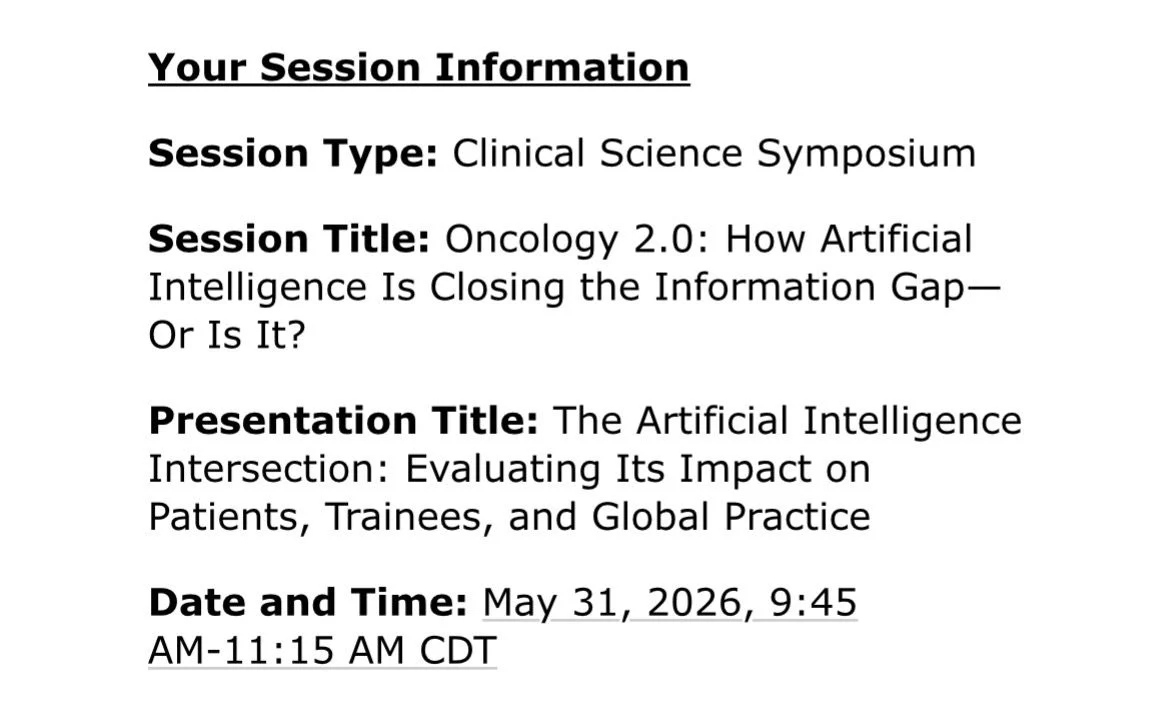Click the Your Session Information heading
The width and height of the screenshot is (1170, 726).
pos(418,68)
